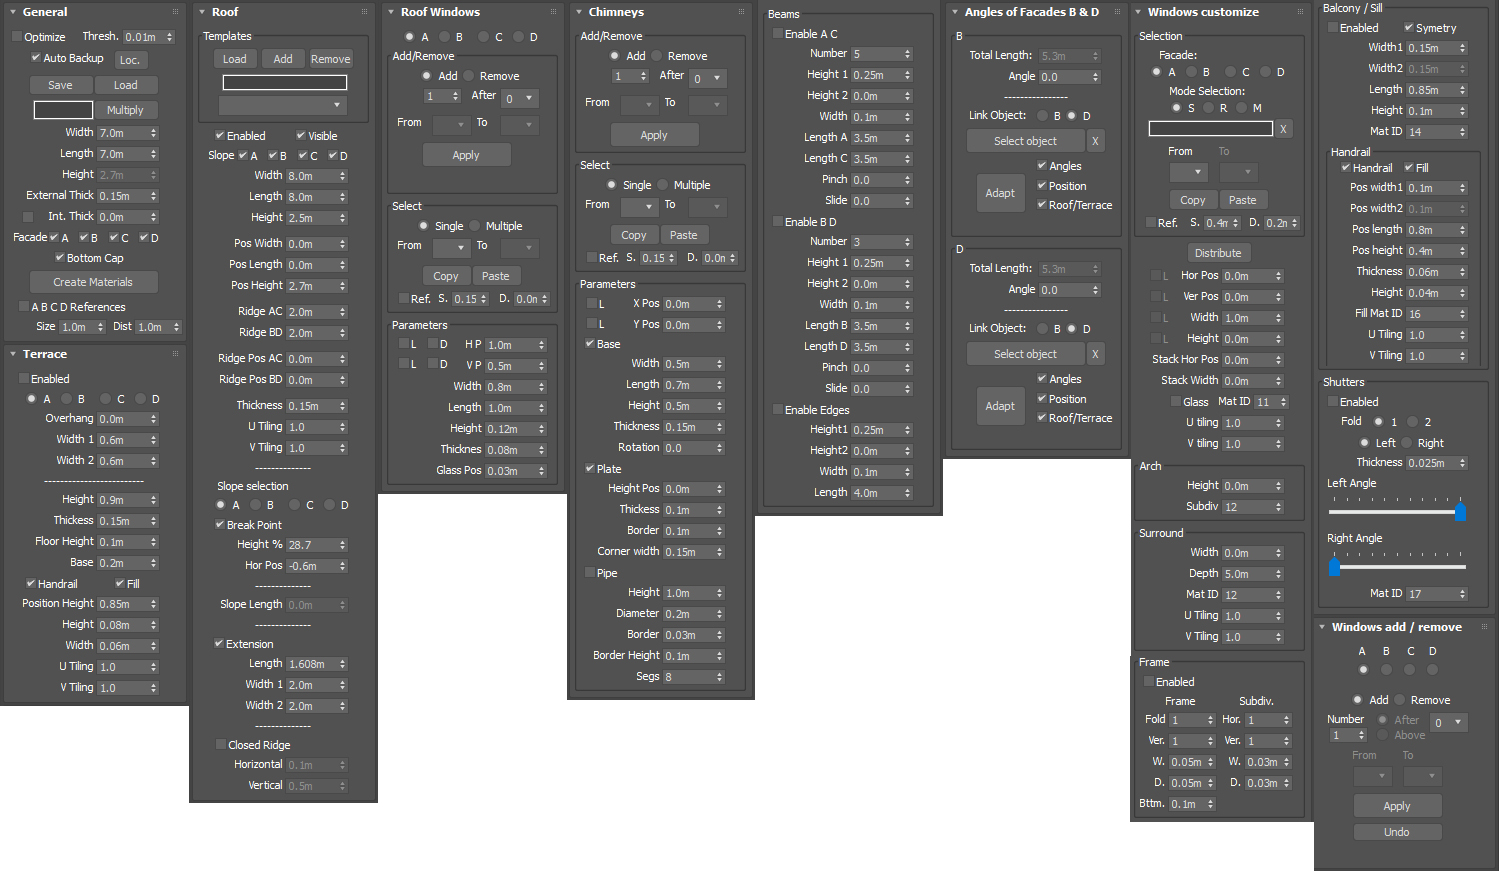Viewport: 1499px width, 873px height.
Task: Click the Windows add / remove grip icon
Action: 1484,627
